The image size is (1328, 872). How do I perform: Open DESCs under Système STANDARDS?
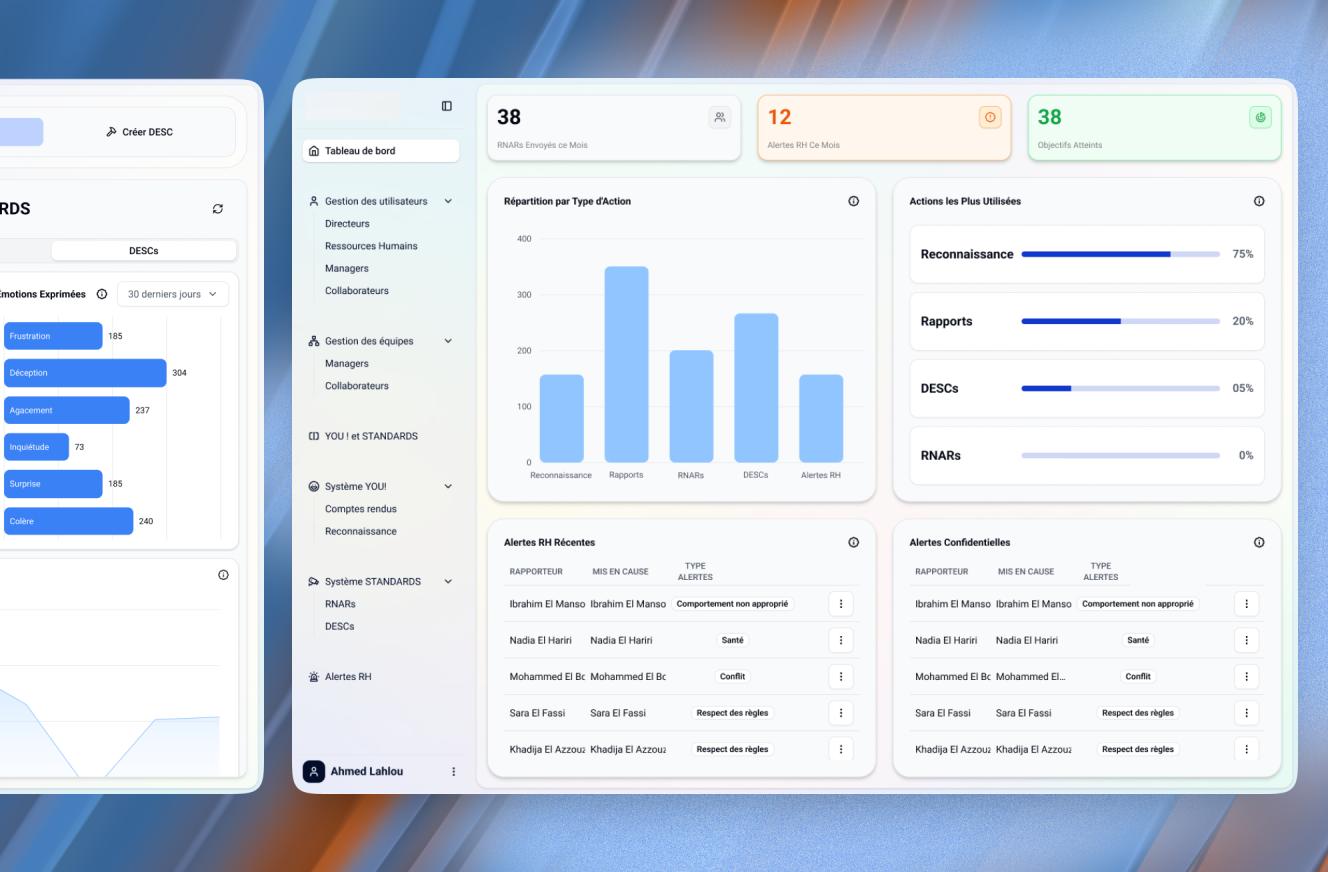340,626
